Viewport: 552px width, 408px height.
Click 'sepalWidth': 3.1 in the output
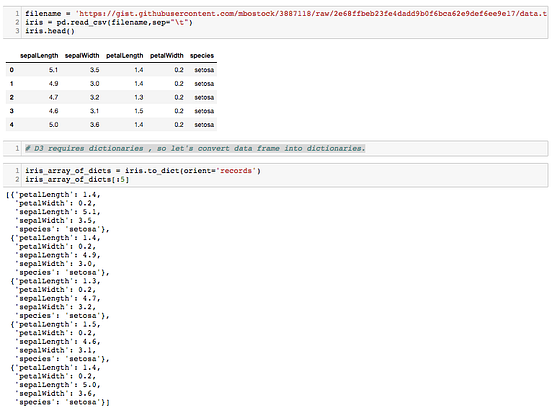(56, 350)
